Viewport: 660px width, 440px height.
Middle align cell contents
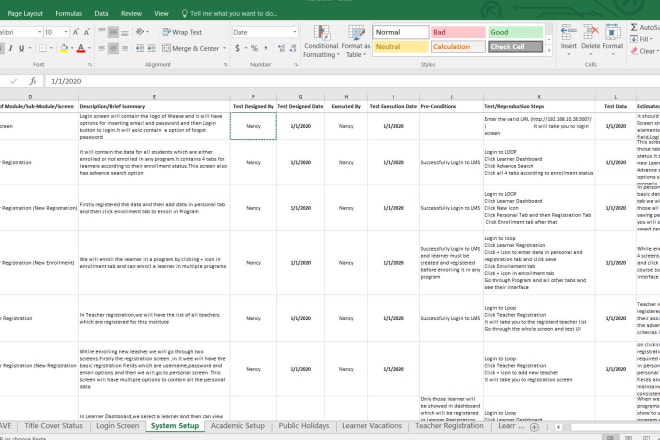(113, 32)
